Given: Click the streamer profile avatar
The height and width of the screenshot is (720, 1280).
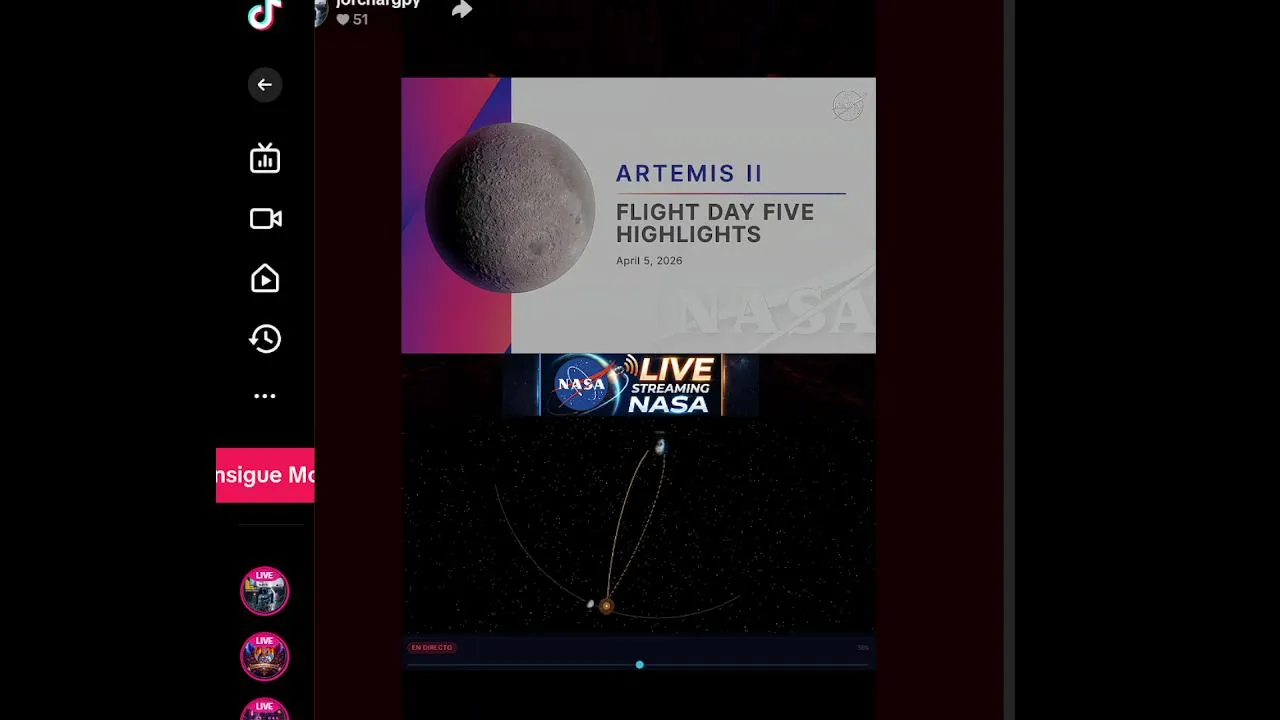Looking at the screenshot, I should (321, 12).
